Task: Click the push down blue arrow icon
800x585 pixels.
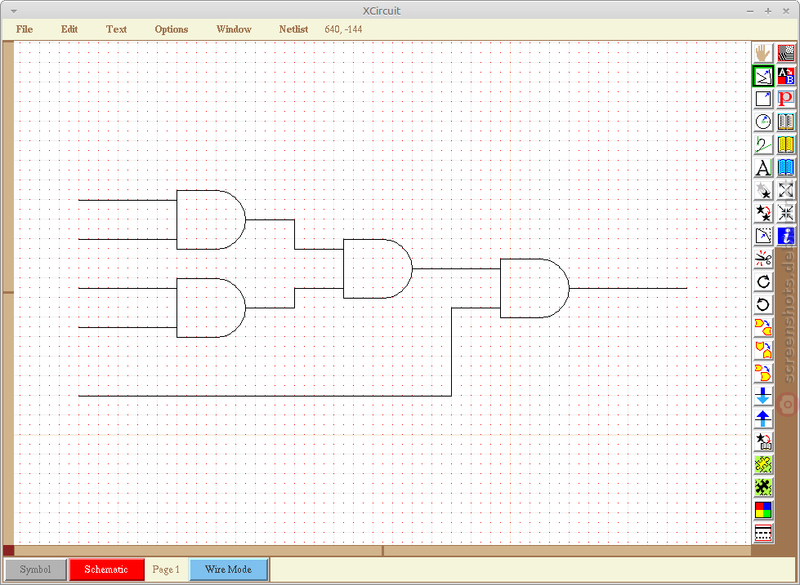Action: (x=763, y=396)
